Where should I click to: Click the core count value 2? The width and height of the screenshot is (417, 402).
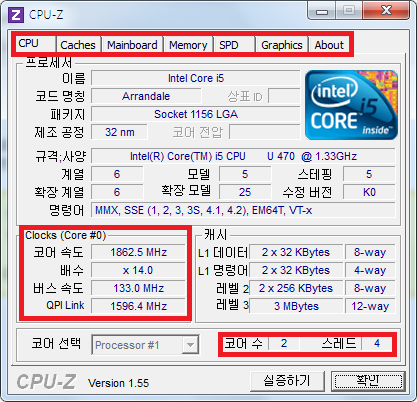284,343
